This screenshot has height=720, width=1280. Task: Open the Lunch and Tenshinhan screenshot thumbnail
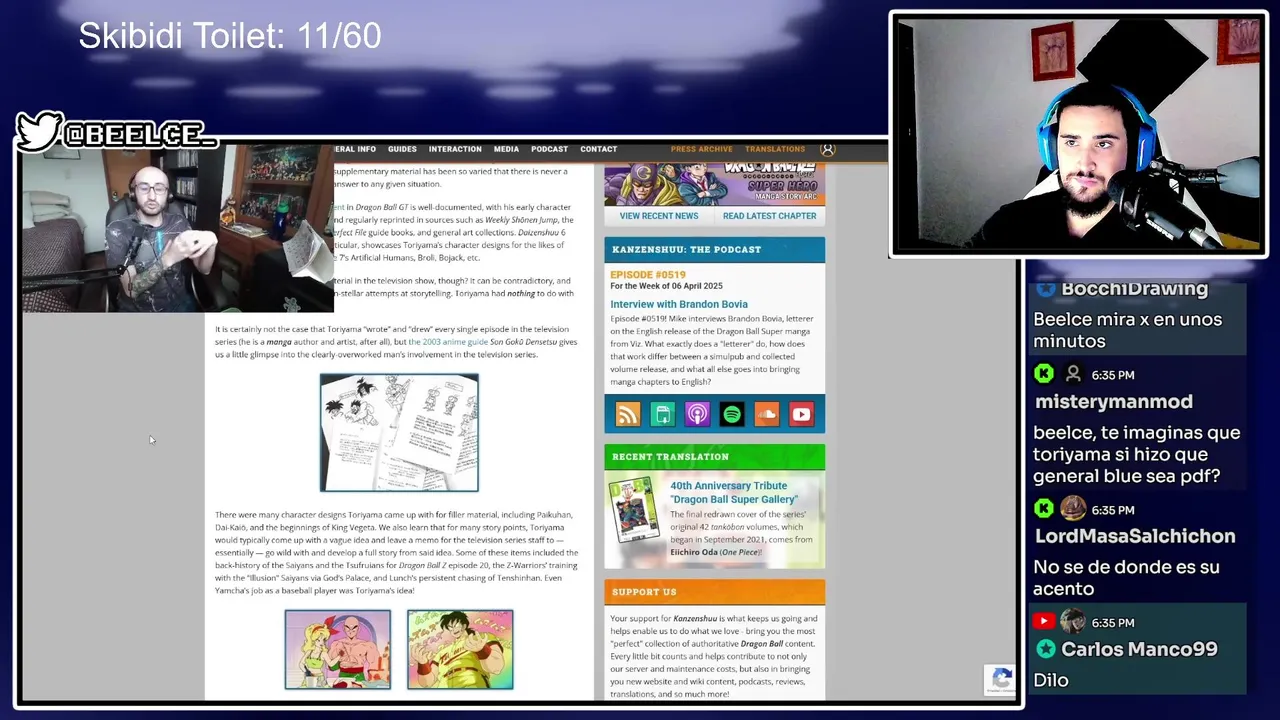(338, 650)
